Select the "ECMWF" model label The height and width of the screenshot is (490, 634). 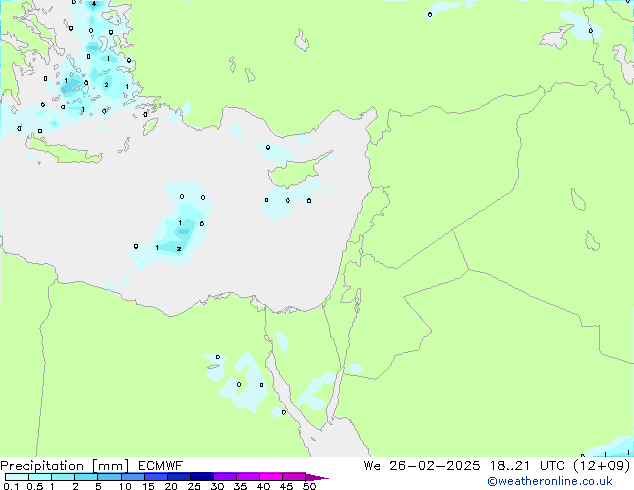tap(161, 466)
